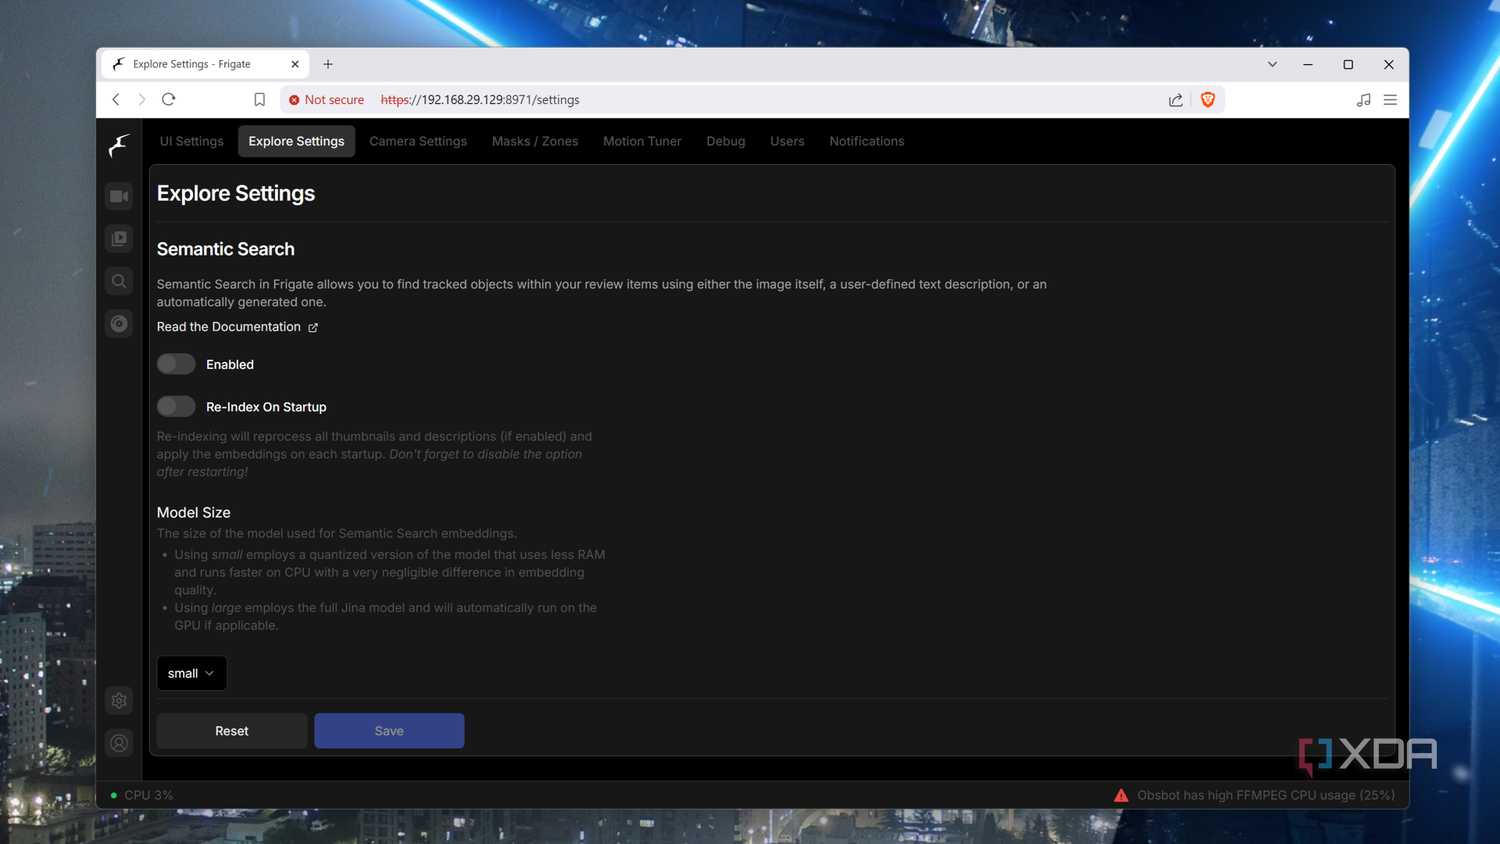Expand the browser tab search chevron
This screenshot has height=844, width=1500.
tap(1272, 64)
